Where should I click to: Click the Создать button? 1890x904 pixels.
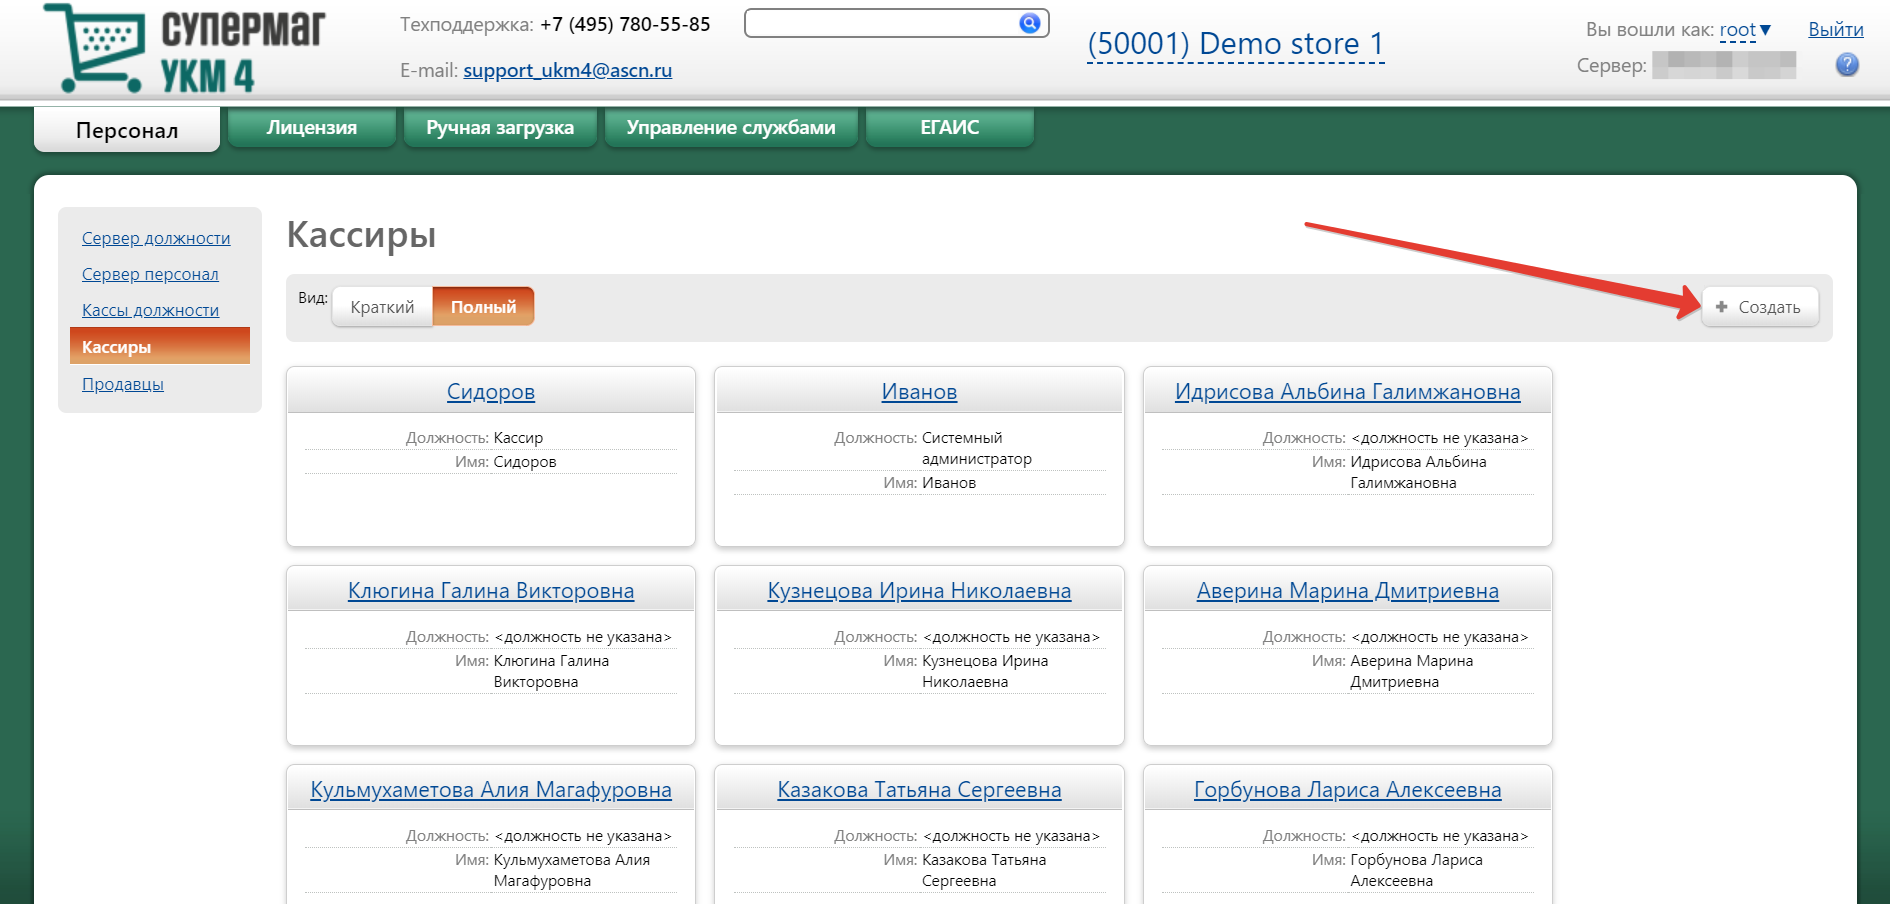click(x=1760, y=307)
